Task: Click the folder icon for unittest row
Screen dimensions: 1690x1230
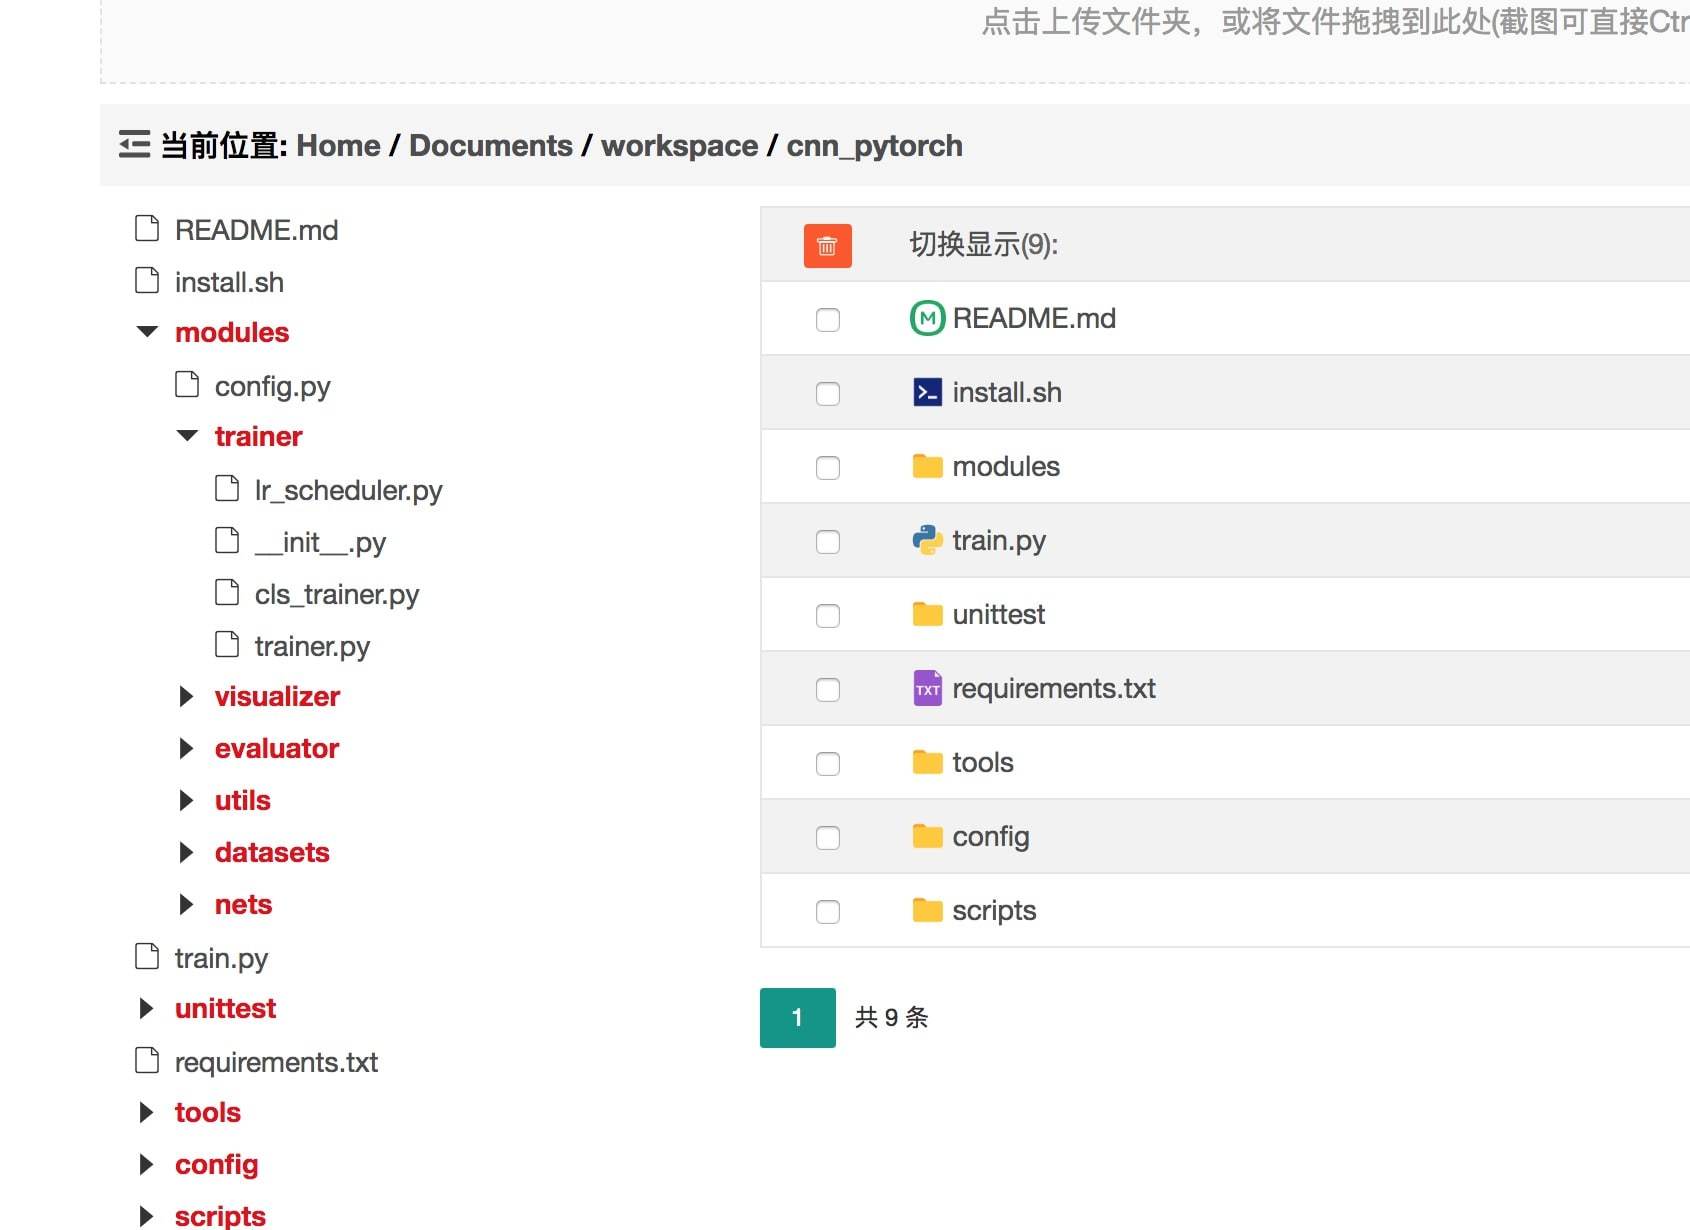Action: 927,614
